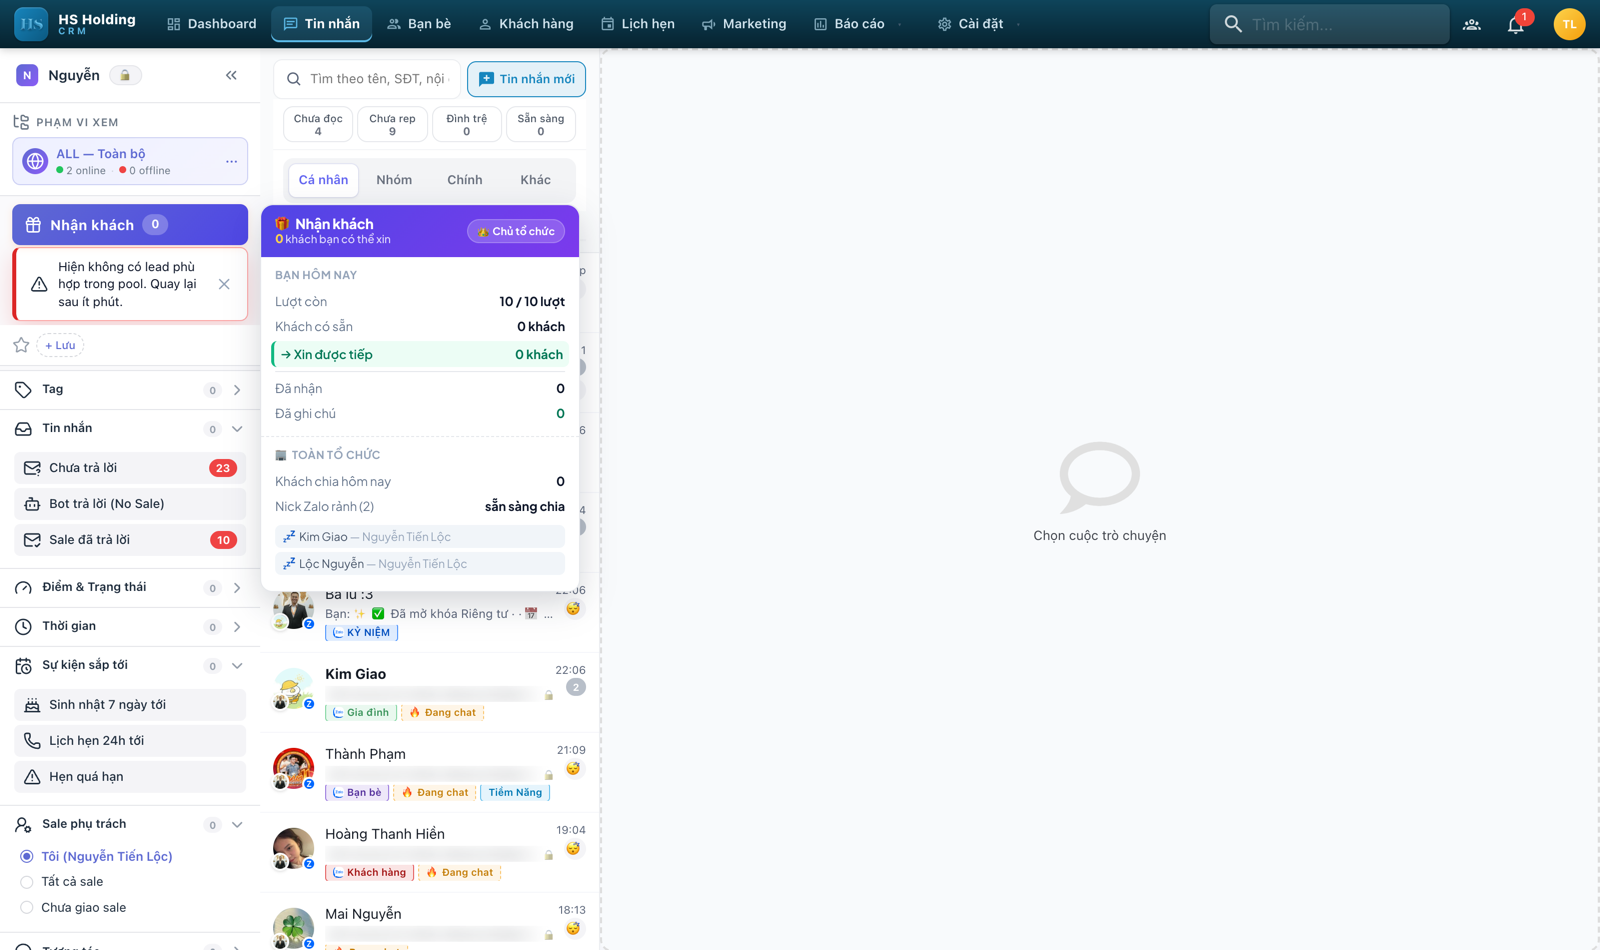Click the star favorite icon
Viewport: 1600px width, 950px height.
[21, 345]
